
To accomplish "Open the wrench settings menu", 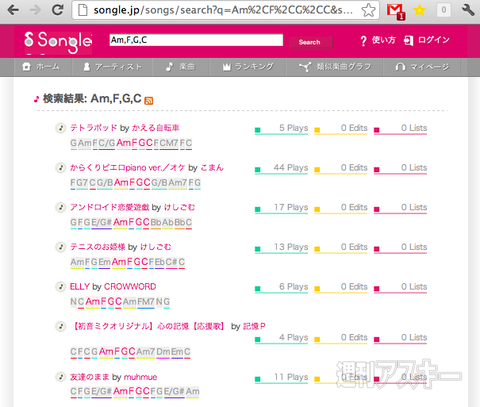I will click(468, 10).
